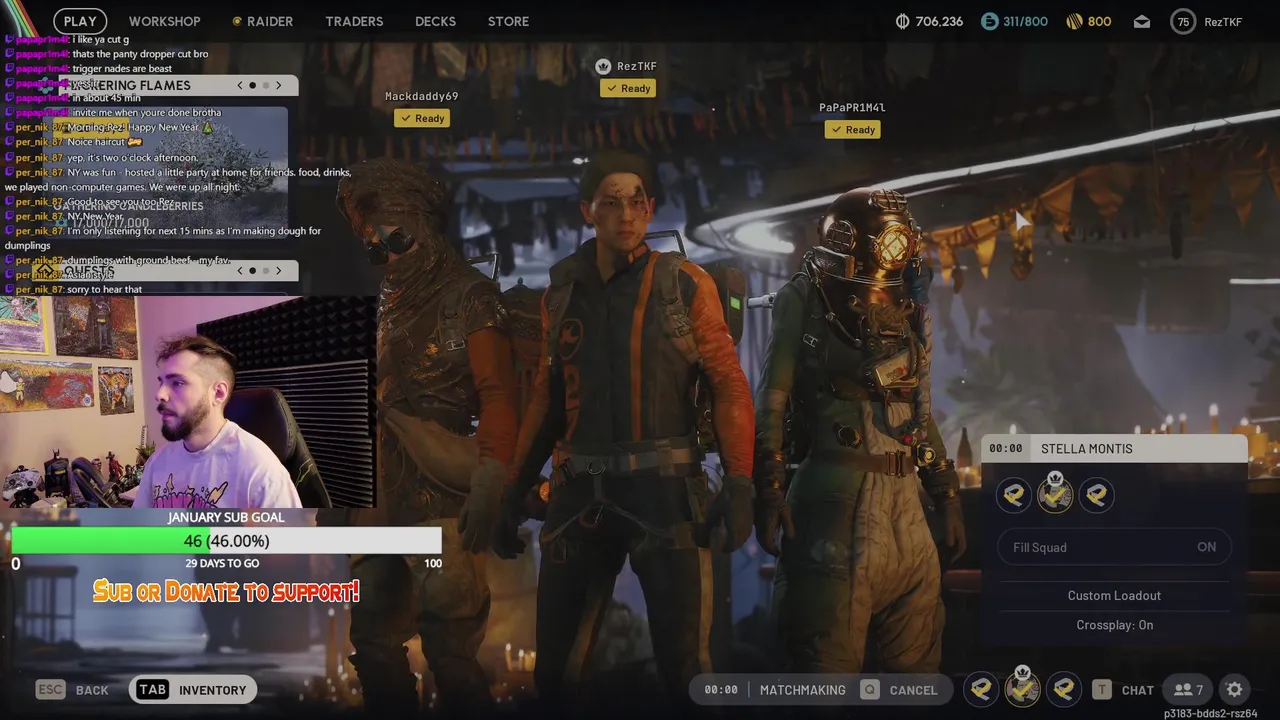Image resolution: width=1280 pixels, height=720 pixels.
Task: Click the gold striped currency icon beside 800
Action: pos(1074,21)
